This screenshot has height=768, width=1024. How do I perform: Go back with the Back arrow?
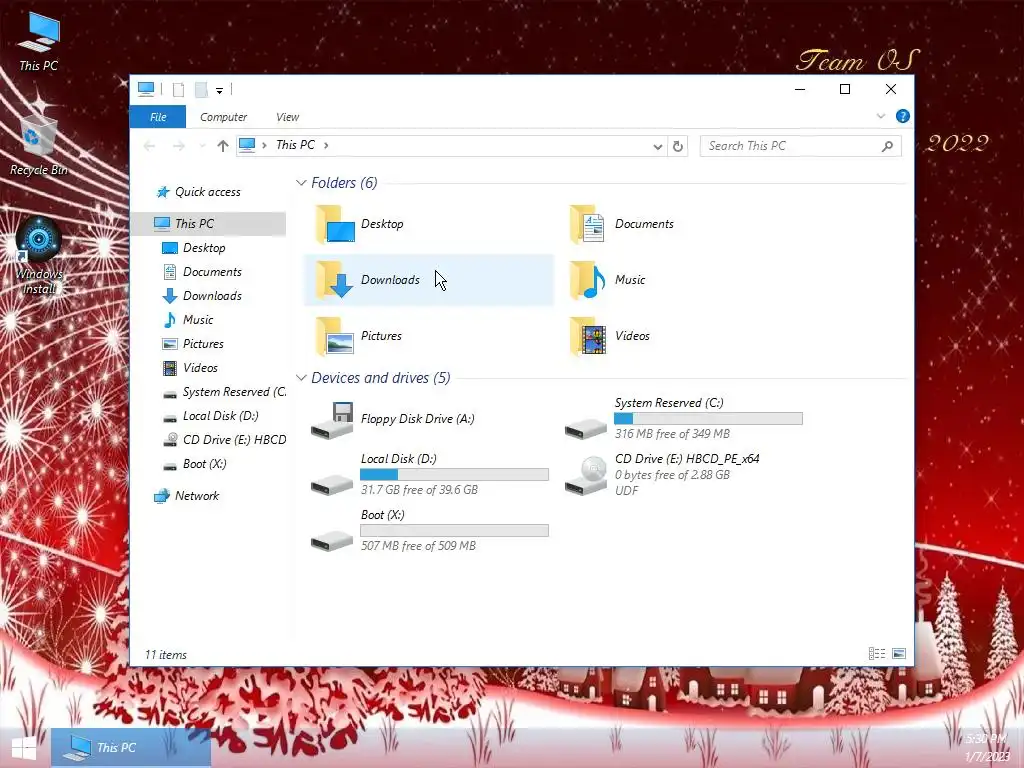[x=150, y=146]
